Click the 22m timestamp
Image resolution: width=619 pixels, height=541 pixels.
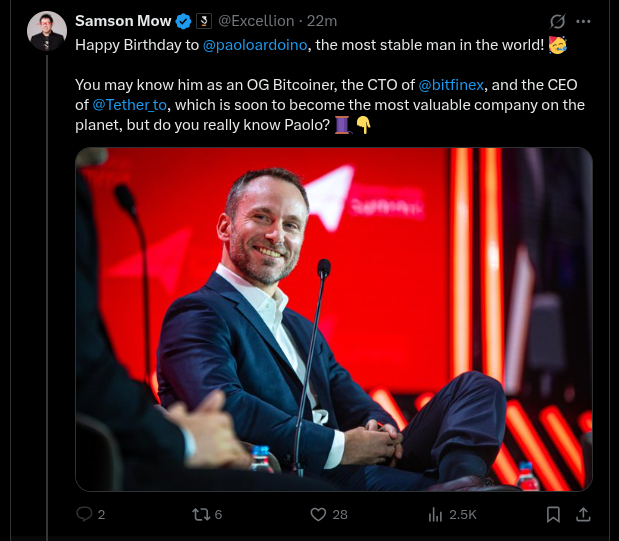point(322,21)
